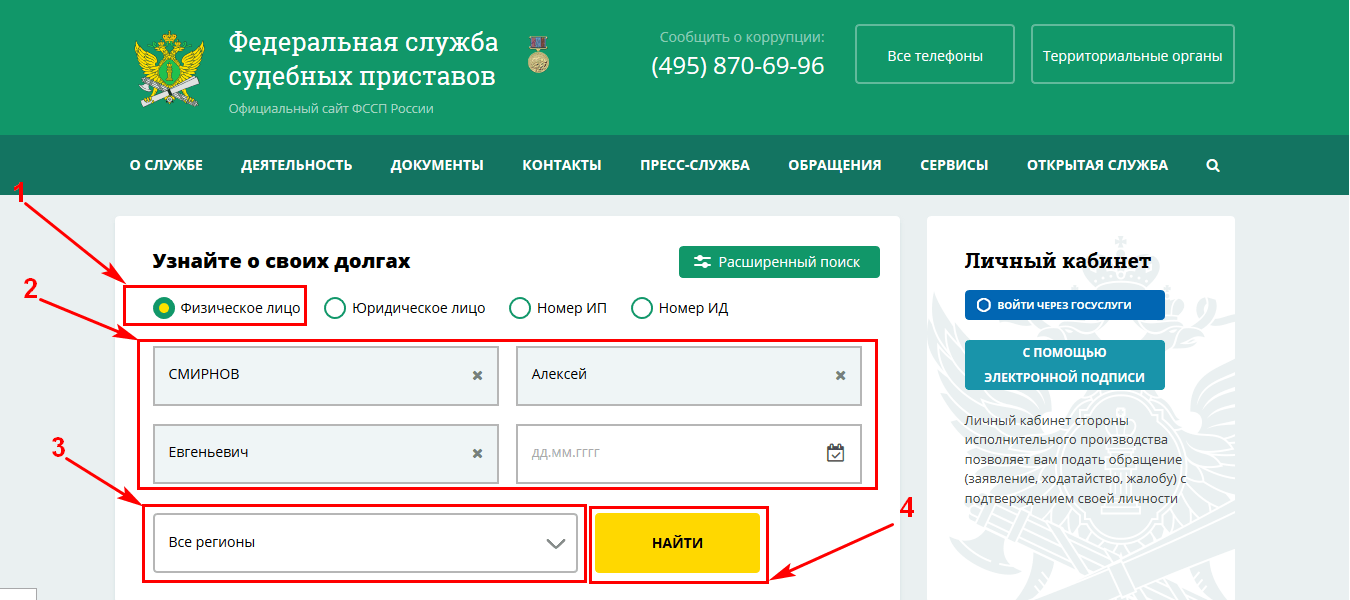Viewport: 1350px width, 600px height.
Task: Open the СЕРВИСЫ menu
Action: [954, 166]
